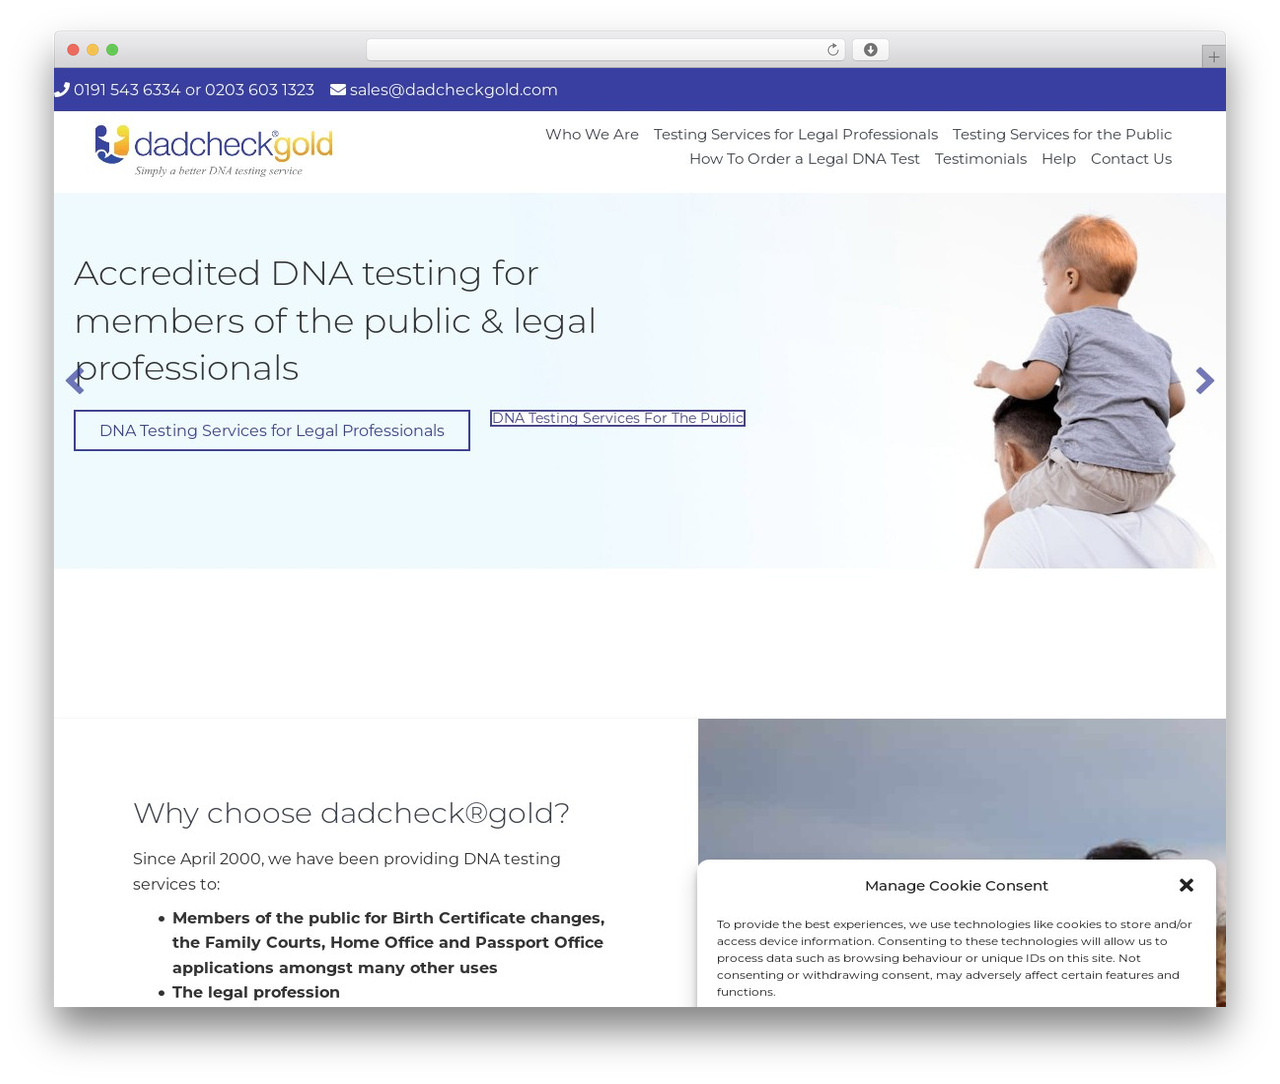The height and width of the screenshot is (1084, 1280).
Task: Open How To Order a Legal DNA Test
Action: coord(804,159)
